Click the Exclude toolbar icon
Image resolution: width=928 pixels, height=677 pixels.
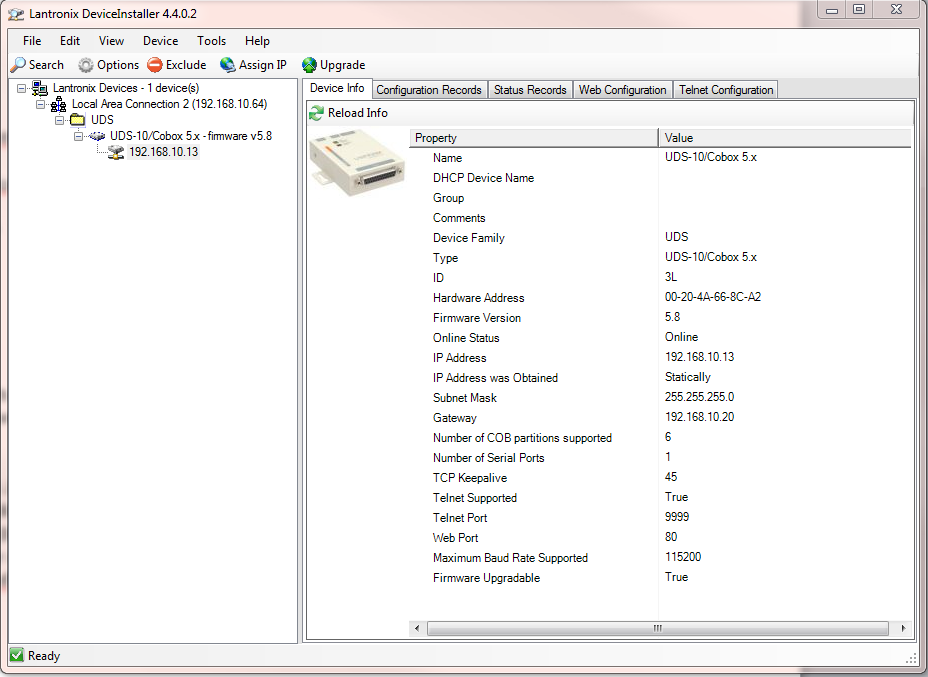coord(154,64)
